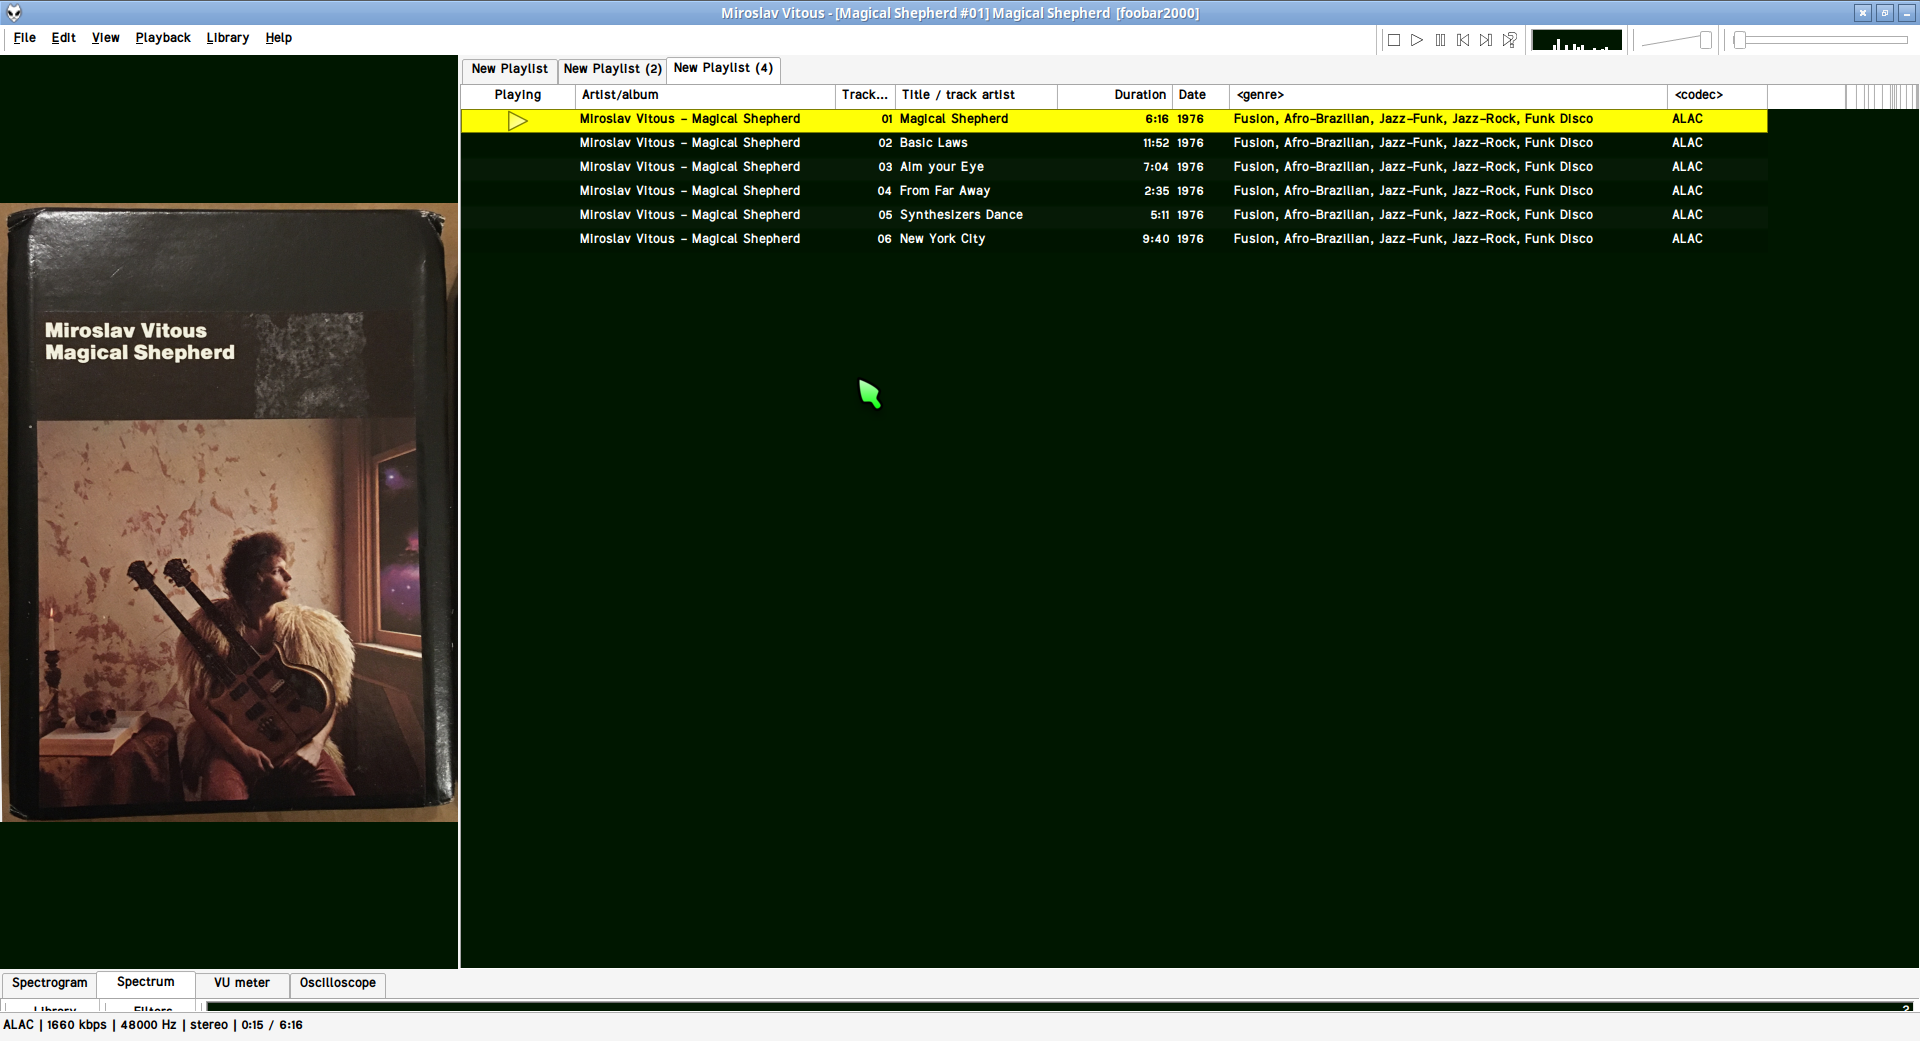Go to the previous track
This screenshot has width=1920, height=1041.
[1463, 40]
